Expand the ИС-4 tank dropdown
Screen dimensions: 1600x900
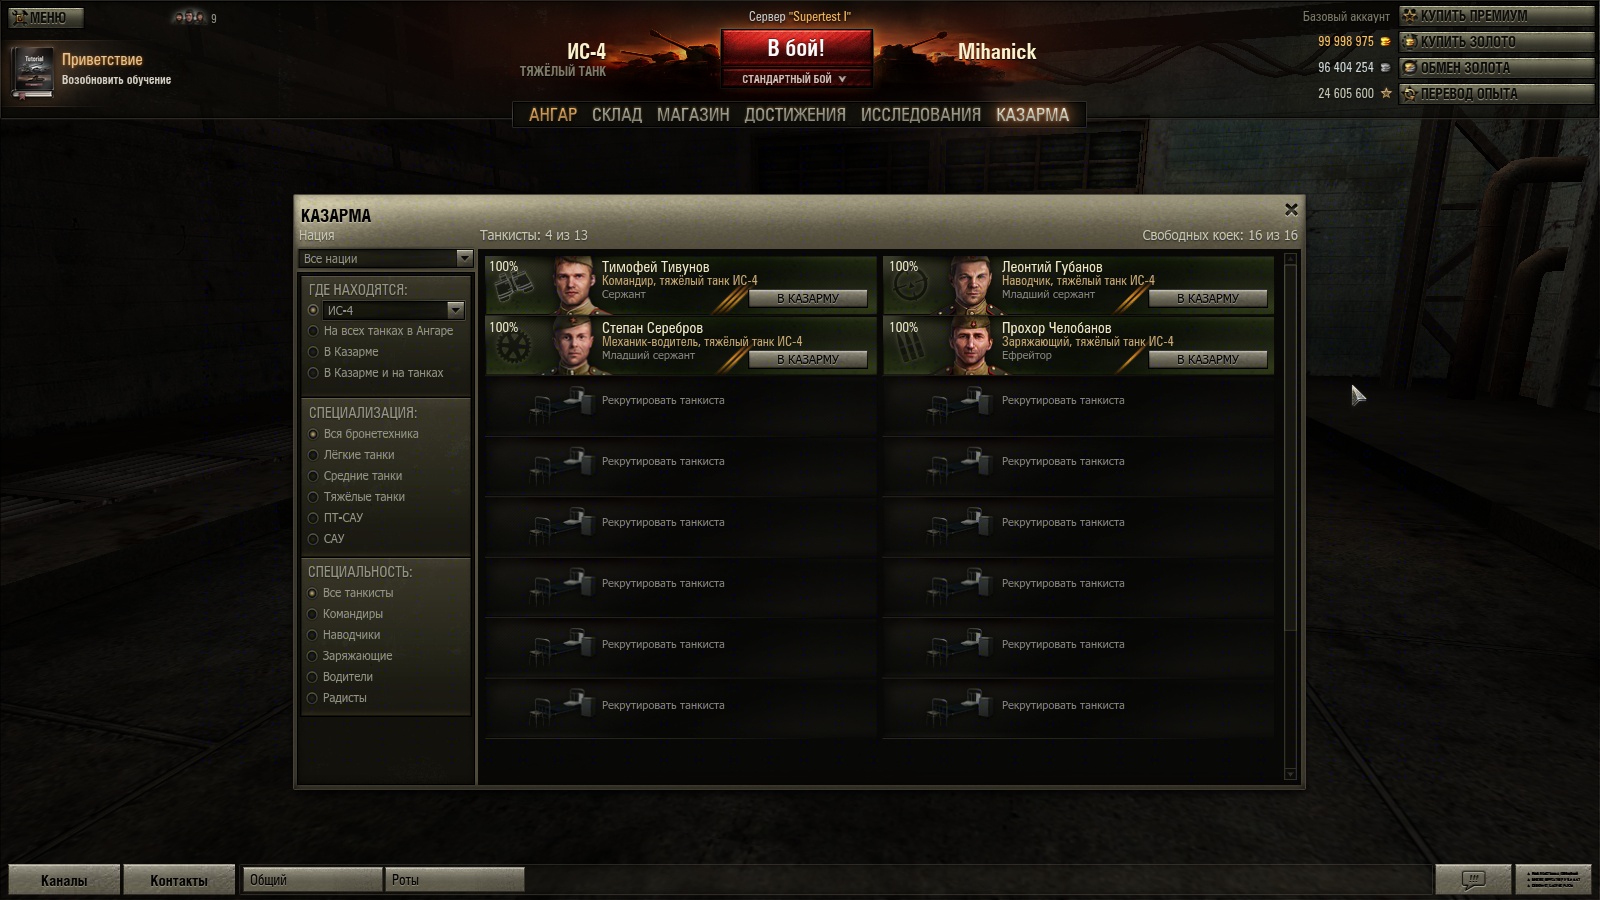click(393, 310)
